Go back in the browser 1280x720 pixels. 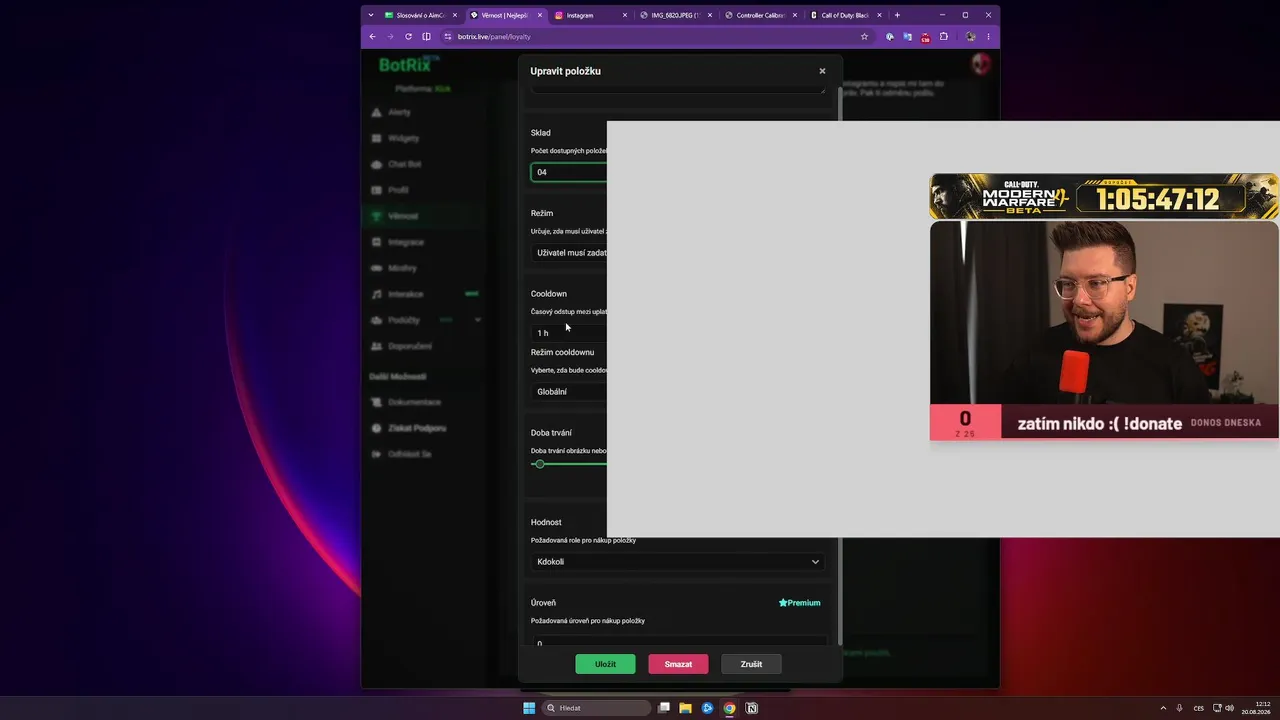tap(372, 37)
